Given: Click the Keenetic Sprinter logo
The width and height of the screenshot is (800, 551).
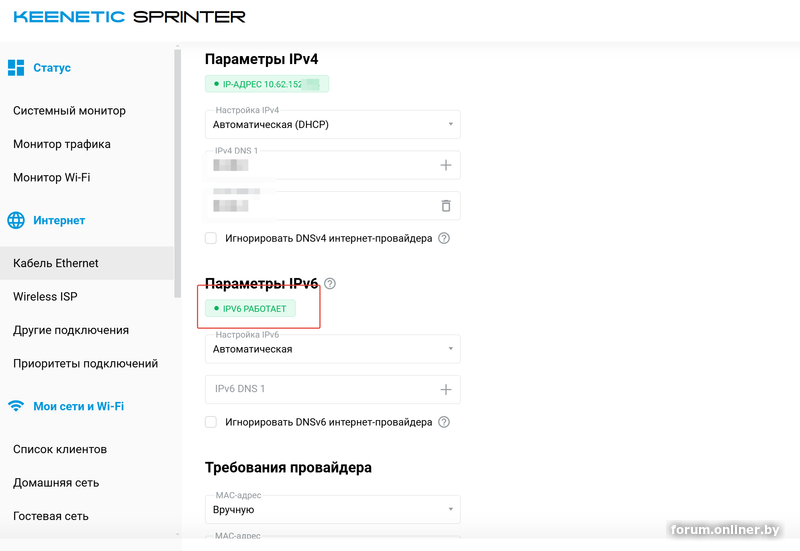Looking at the screenshot, I should (129, 17).
